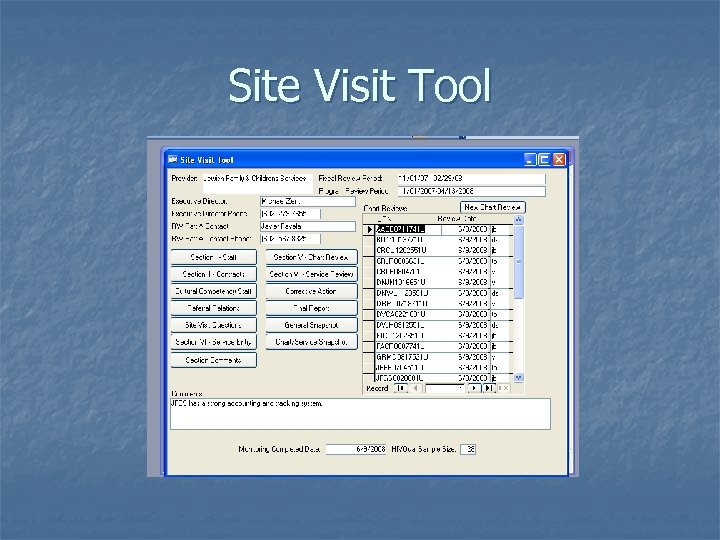Viewport: 720px width, 540px height.
Task: Go to next chart review record
Action: tap(474, 388)
